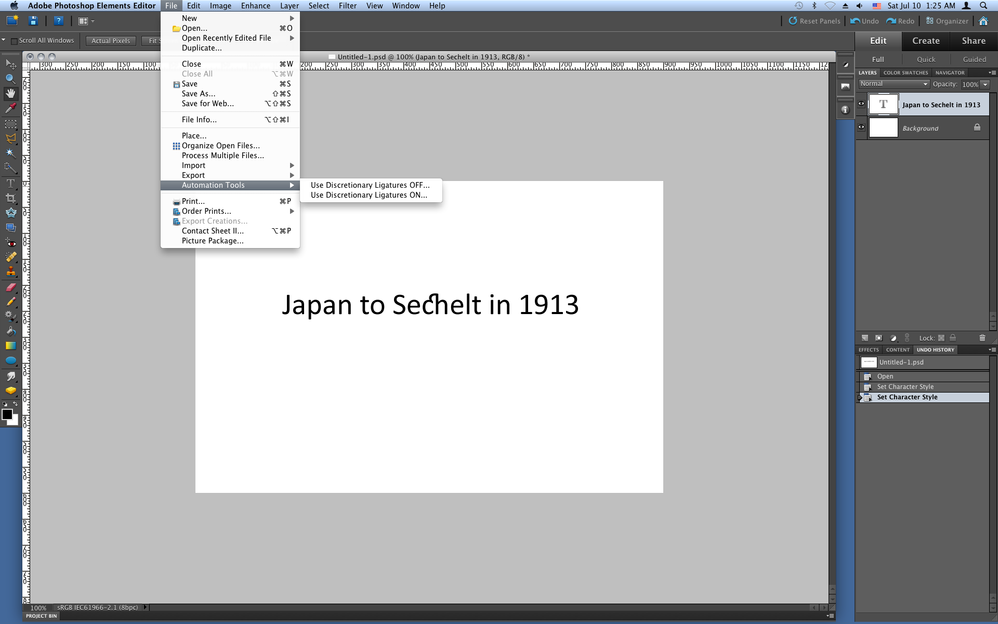Delete layer using the trash icon
This screenshot has height=624, width=998.
coord(982,338)
